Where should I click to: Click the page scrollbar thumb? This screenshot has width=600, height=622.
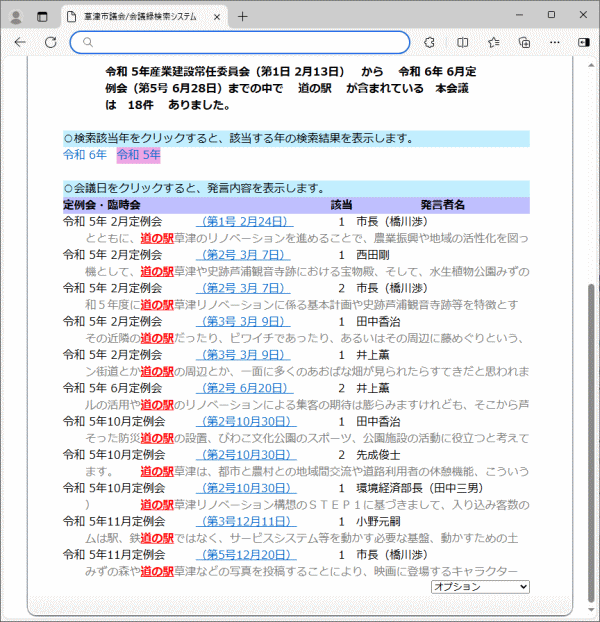(591, 443)
